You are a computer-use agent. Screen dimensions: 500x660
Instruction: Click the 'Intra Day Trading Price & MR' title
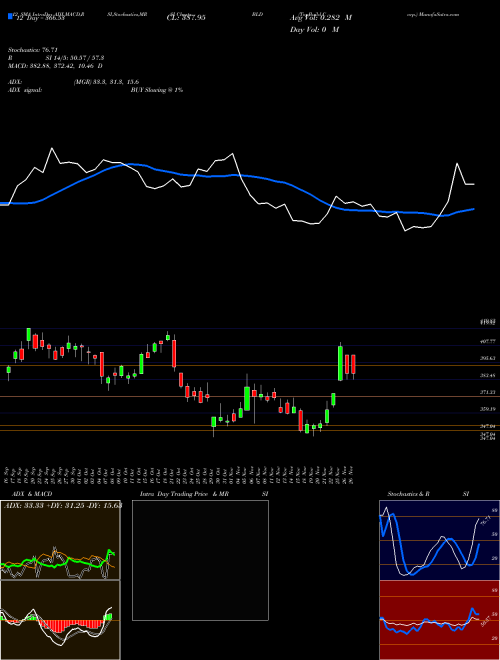(x=184, y=494)
